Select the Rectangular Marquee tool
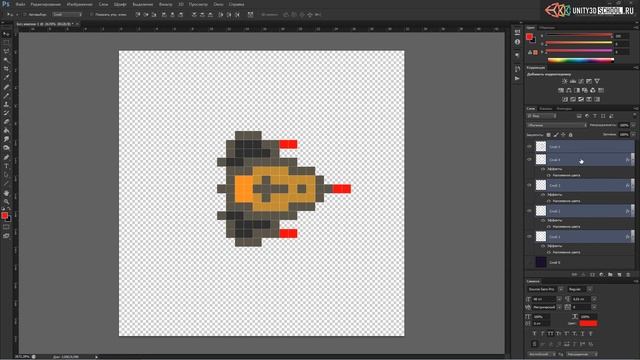The width and height of the screenshot is (640, 360). 6,43
